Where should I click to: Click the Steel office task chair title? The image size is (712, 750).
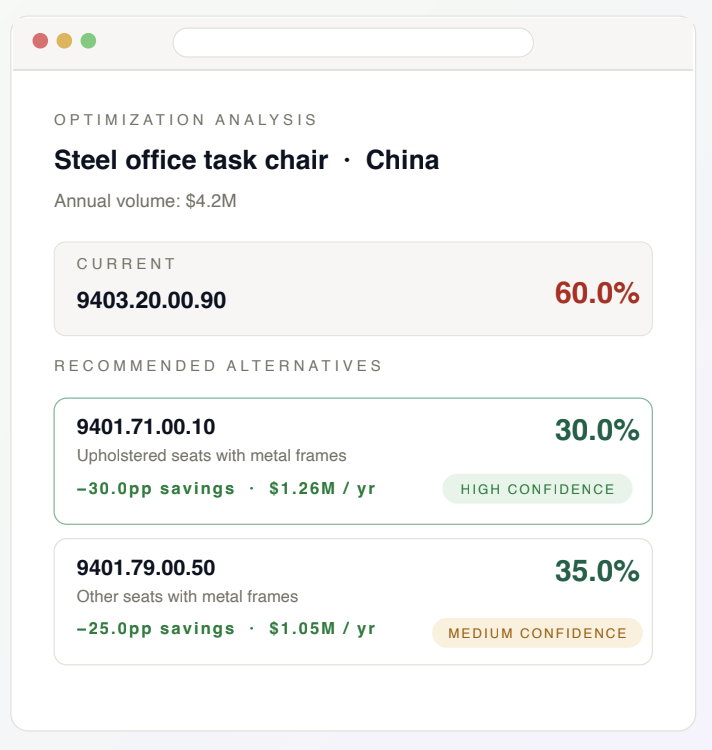(x=191, y=160)
